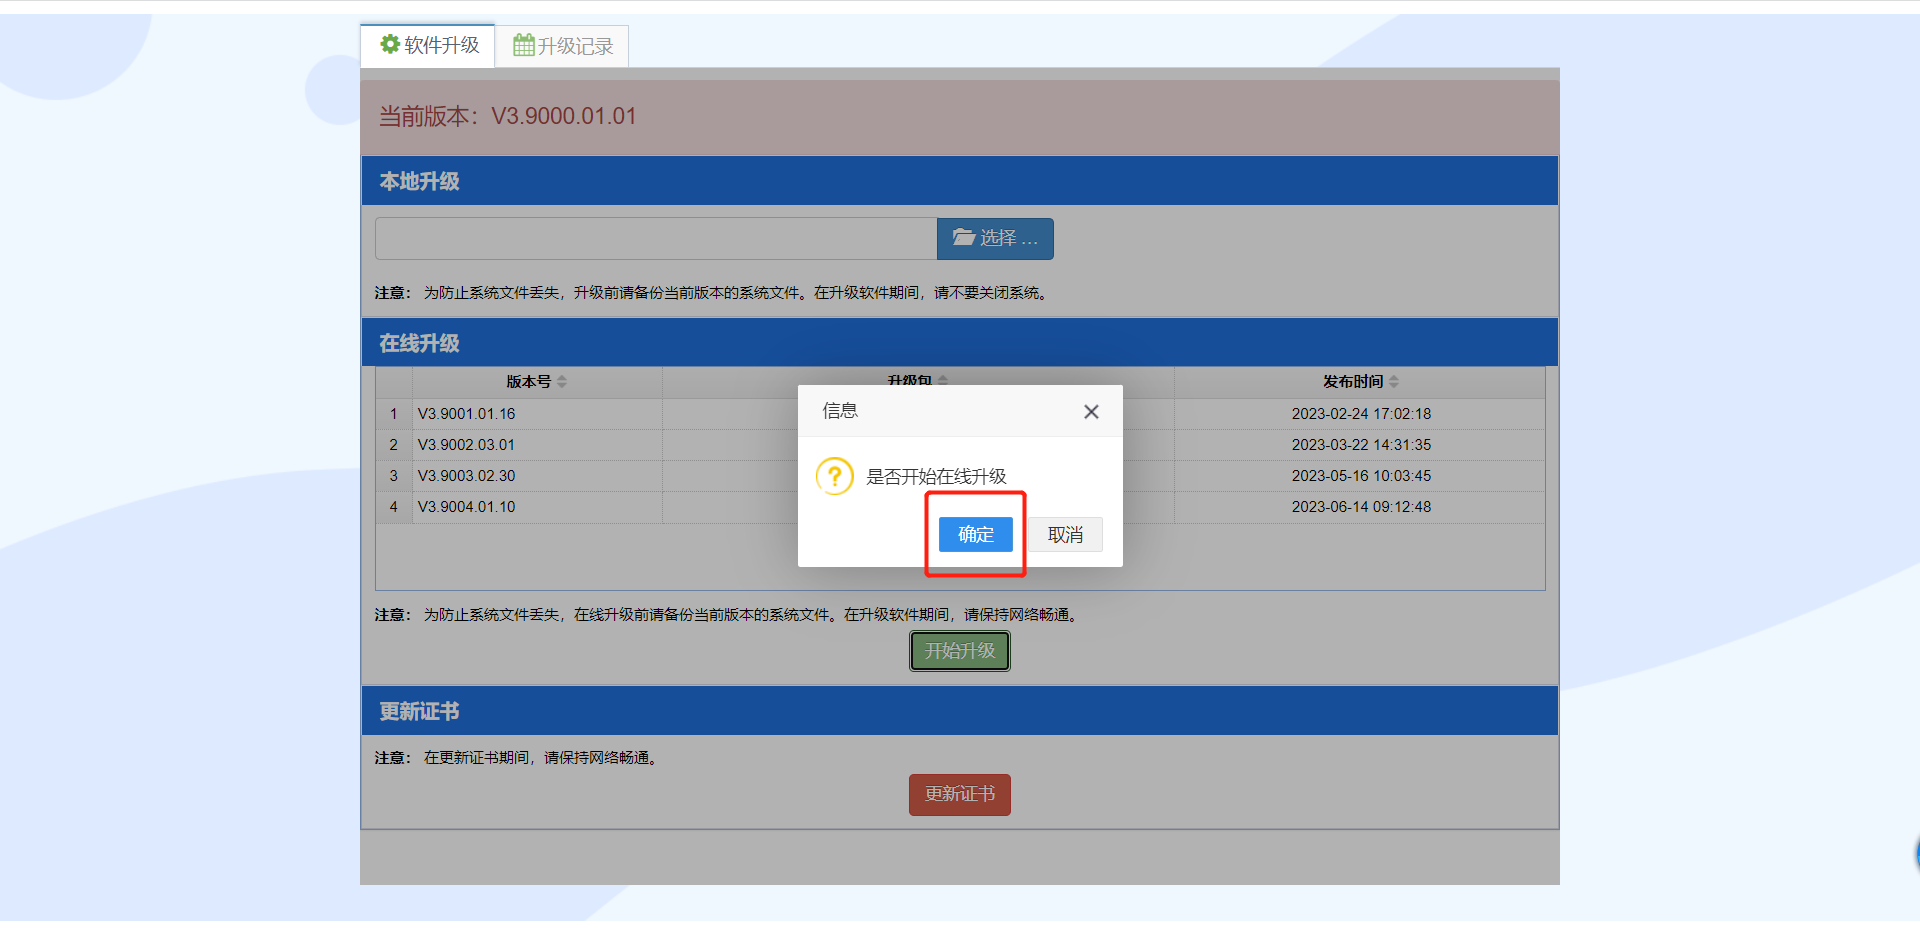Viewport: 1920px width, 942px height.
Task: Click the yellow question mark icon
Action: click(835, 476)
